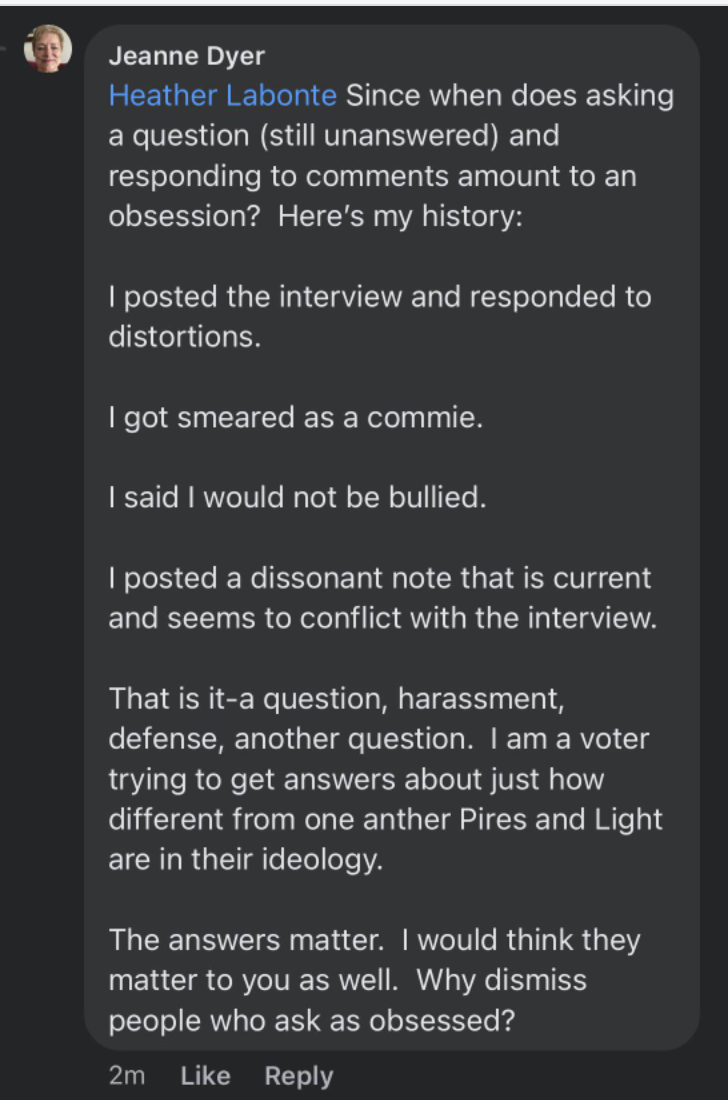Click the "Since when does asking" opening text

point(510,96)
